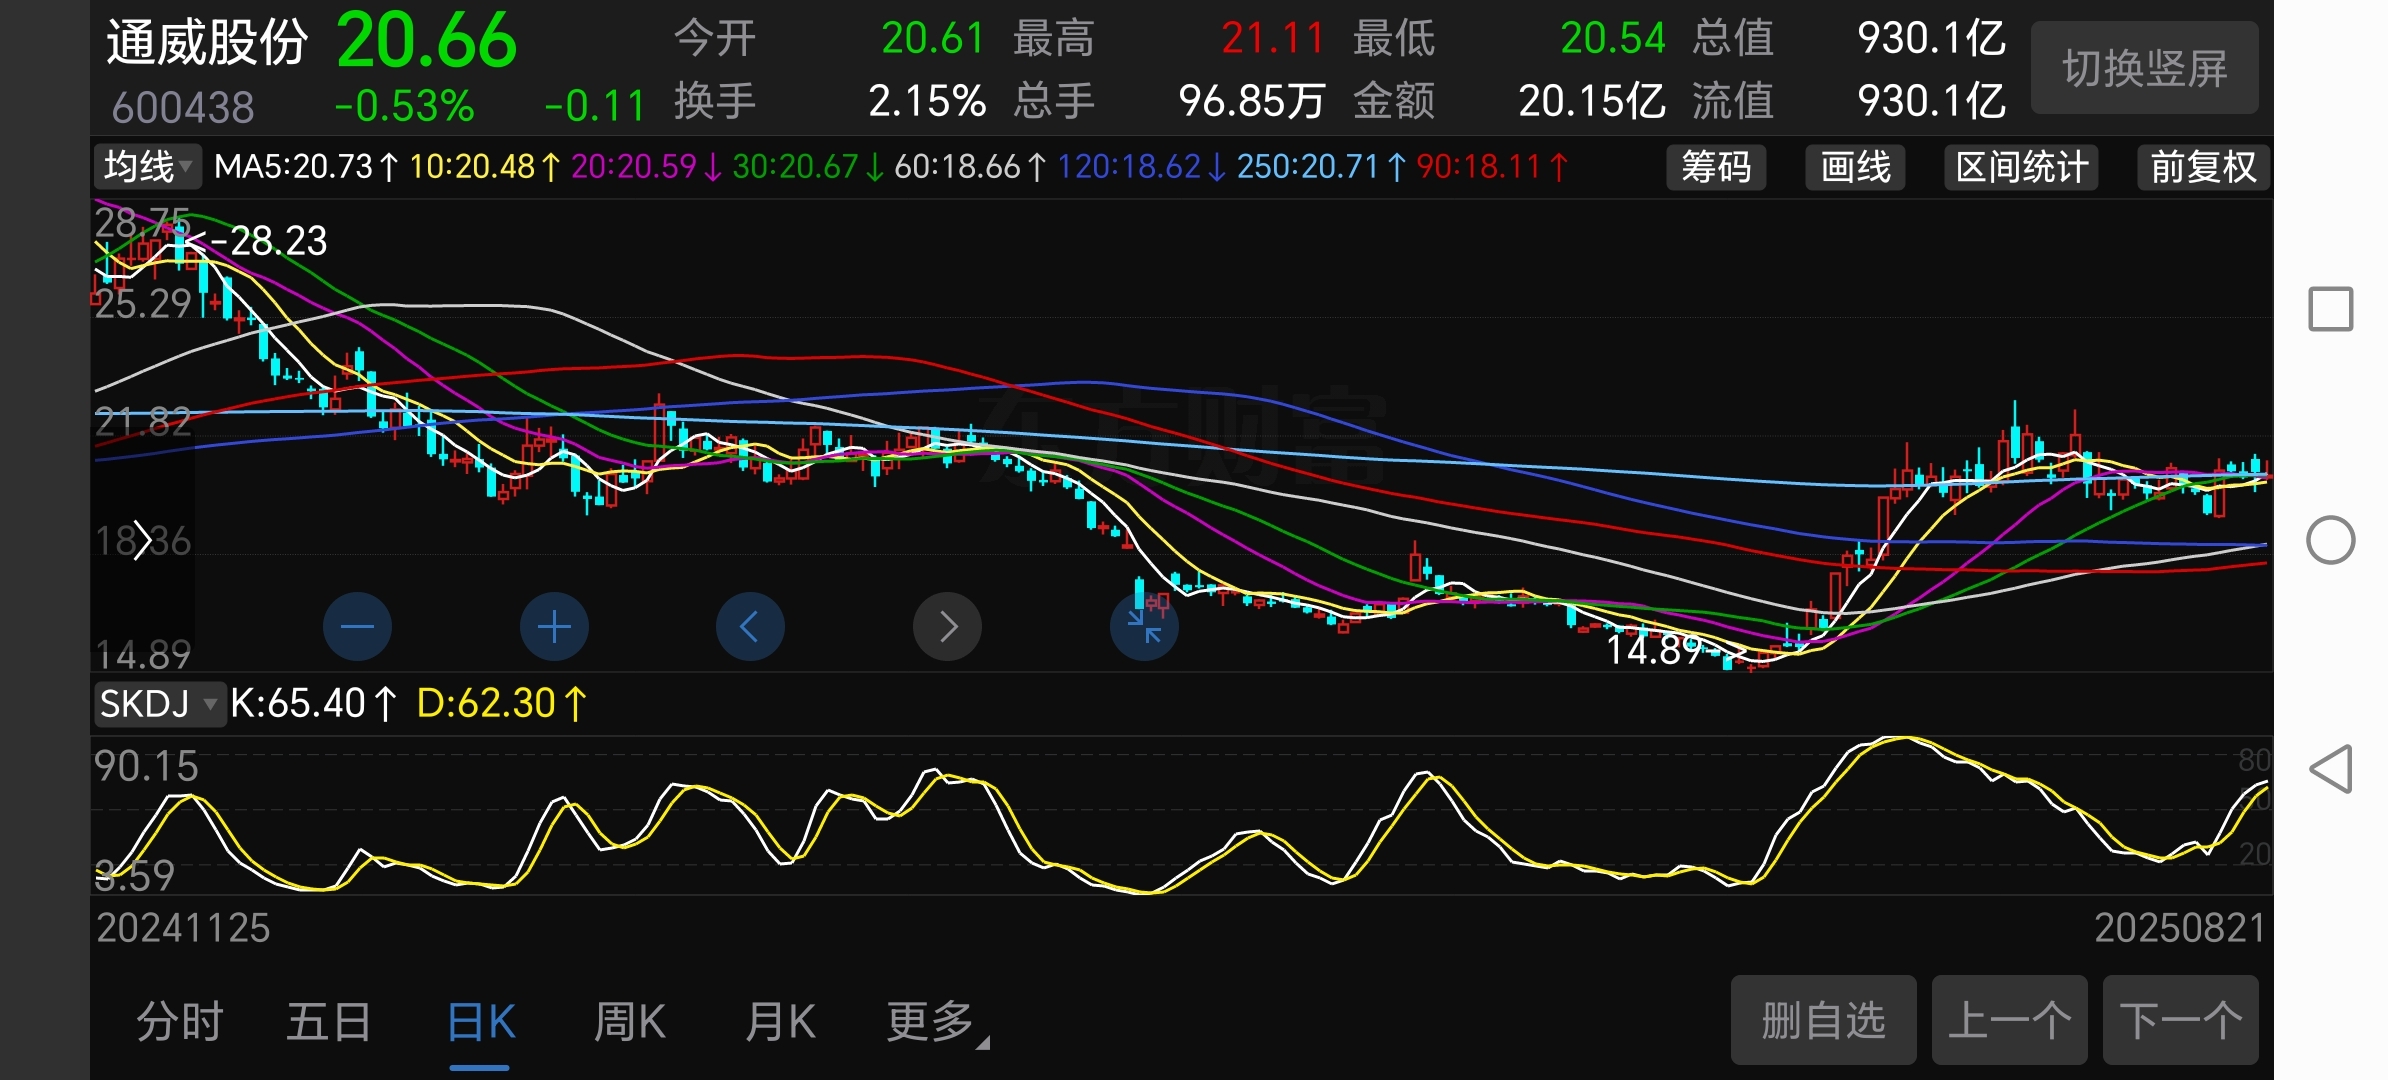The width and height of the screenshot is (2388, 1080).
Task: Tap end date 20250821
Action: click(2180, 928)
